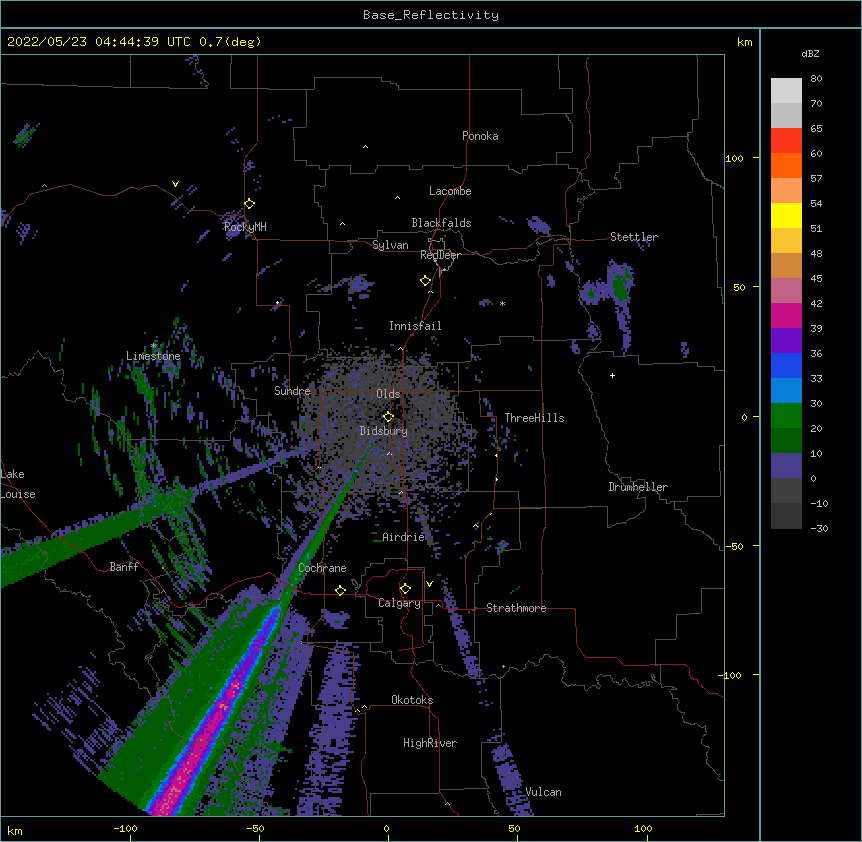Click the Innisfail town label
Viewport: 862px width, 842px height.
415,326
